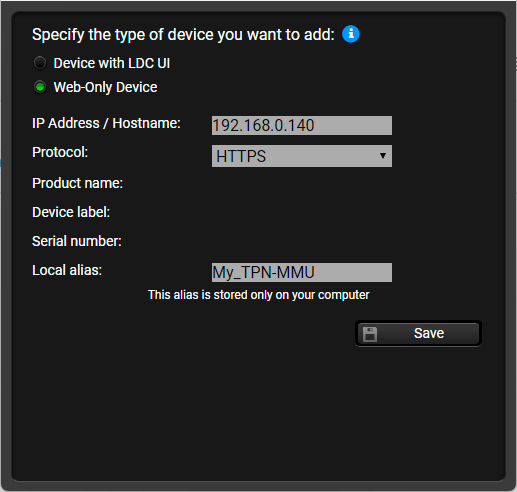
Task: Select the Web-Only Device radio button
Action: click(x=40, y=87)
